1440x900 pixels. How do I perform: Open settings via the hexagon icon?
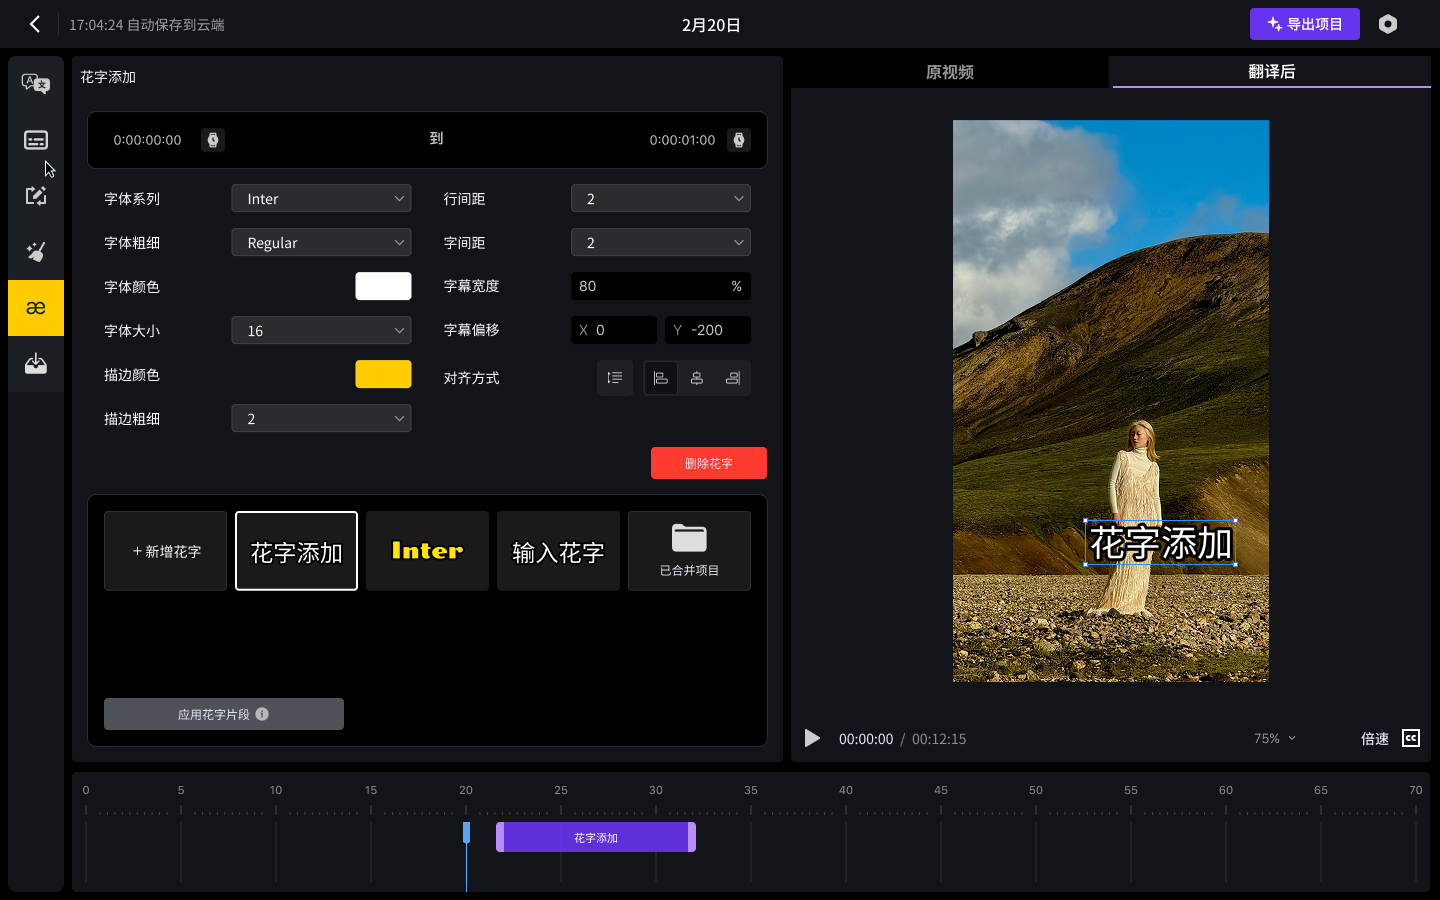pos(1387,24)
